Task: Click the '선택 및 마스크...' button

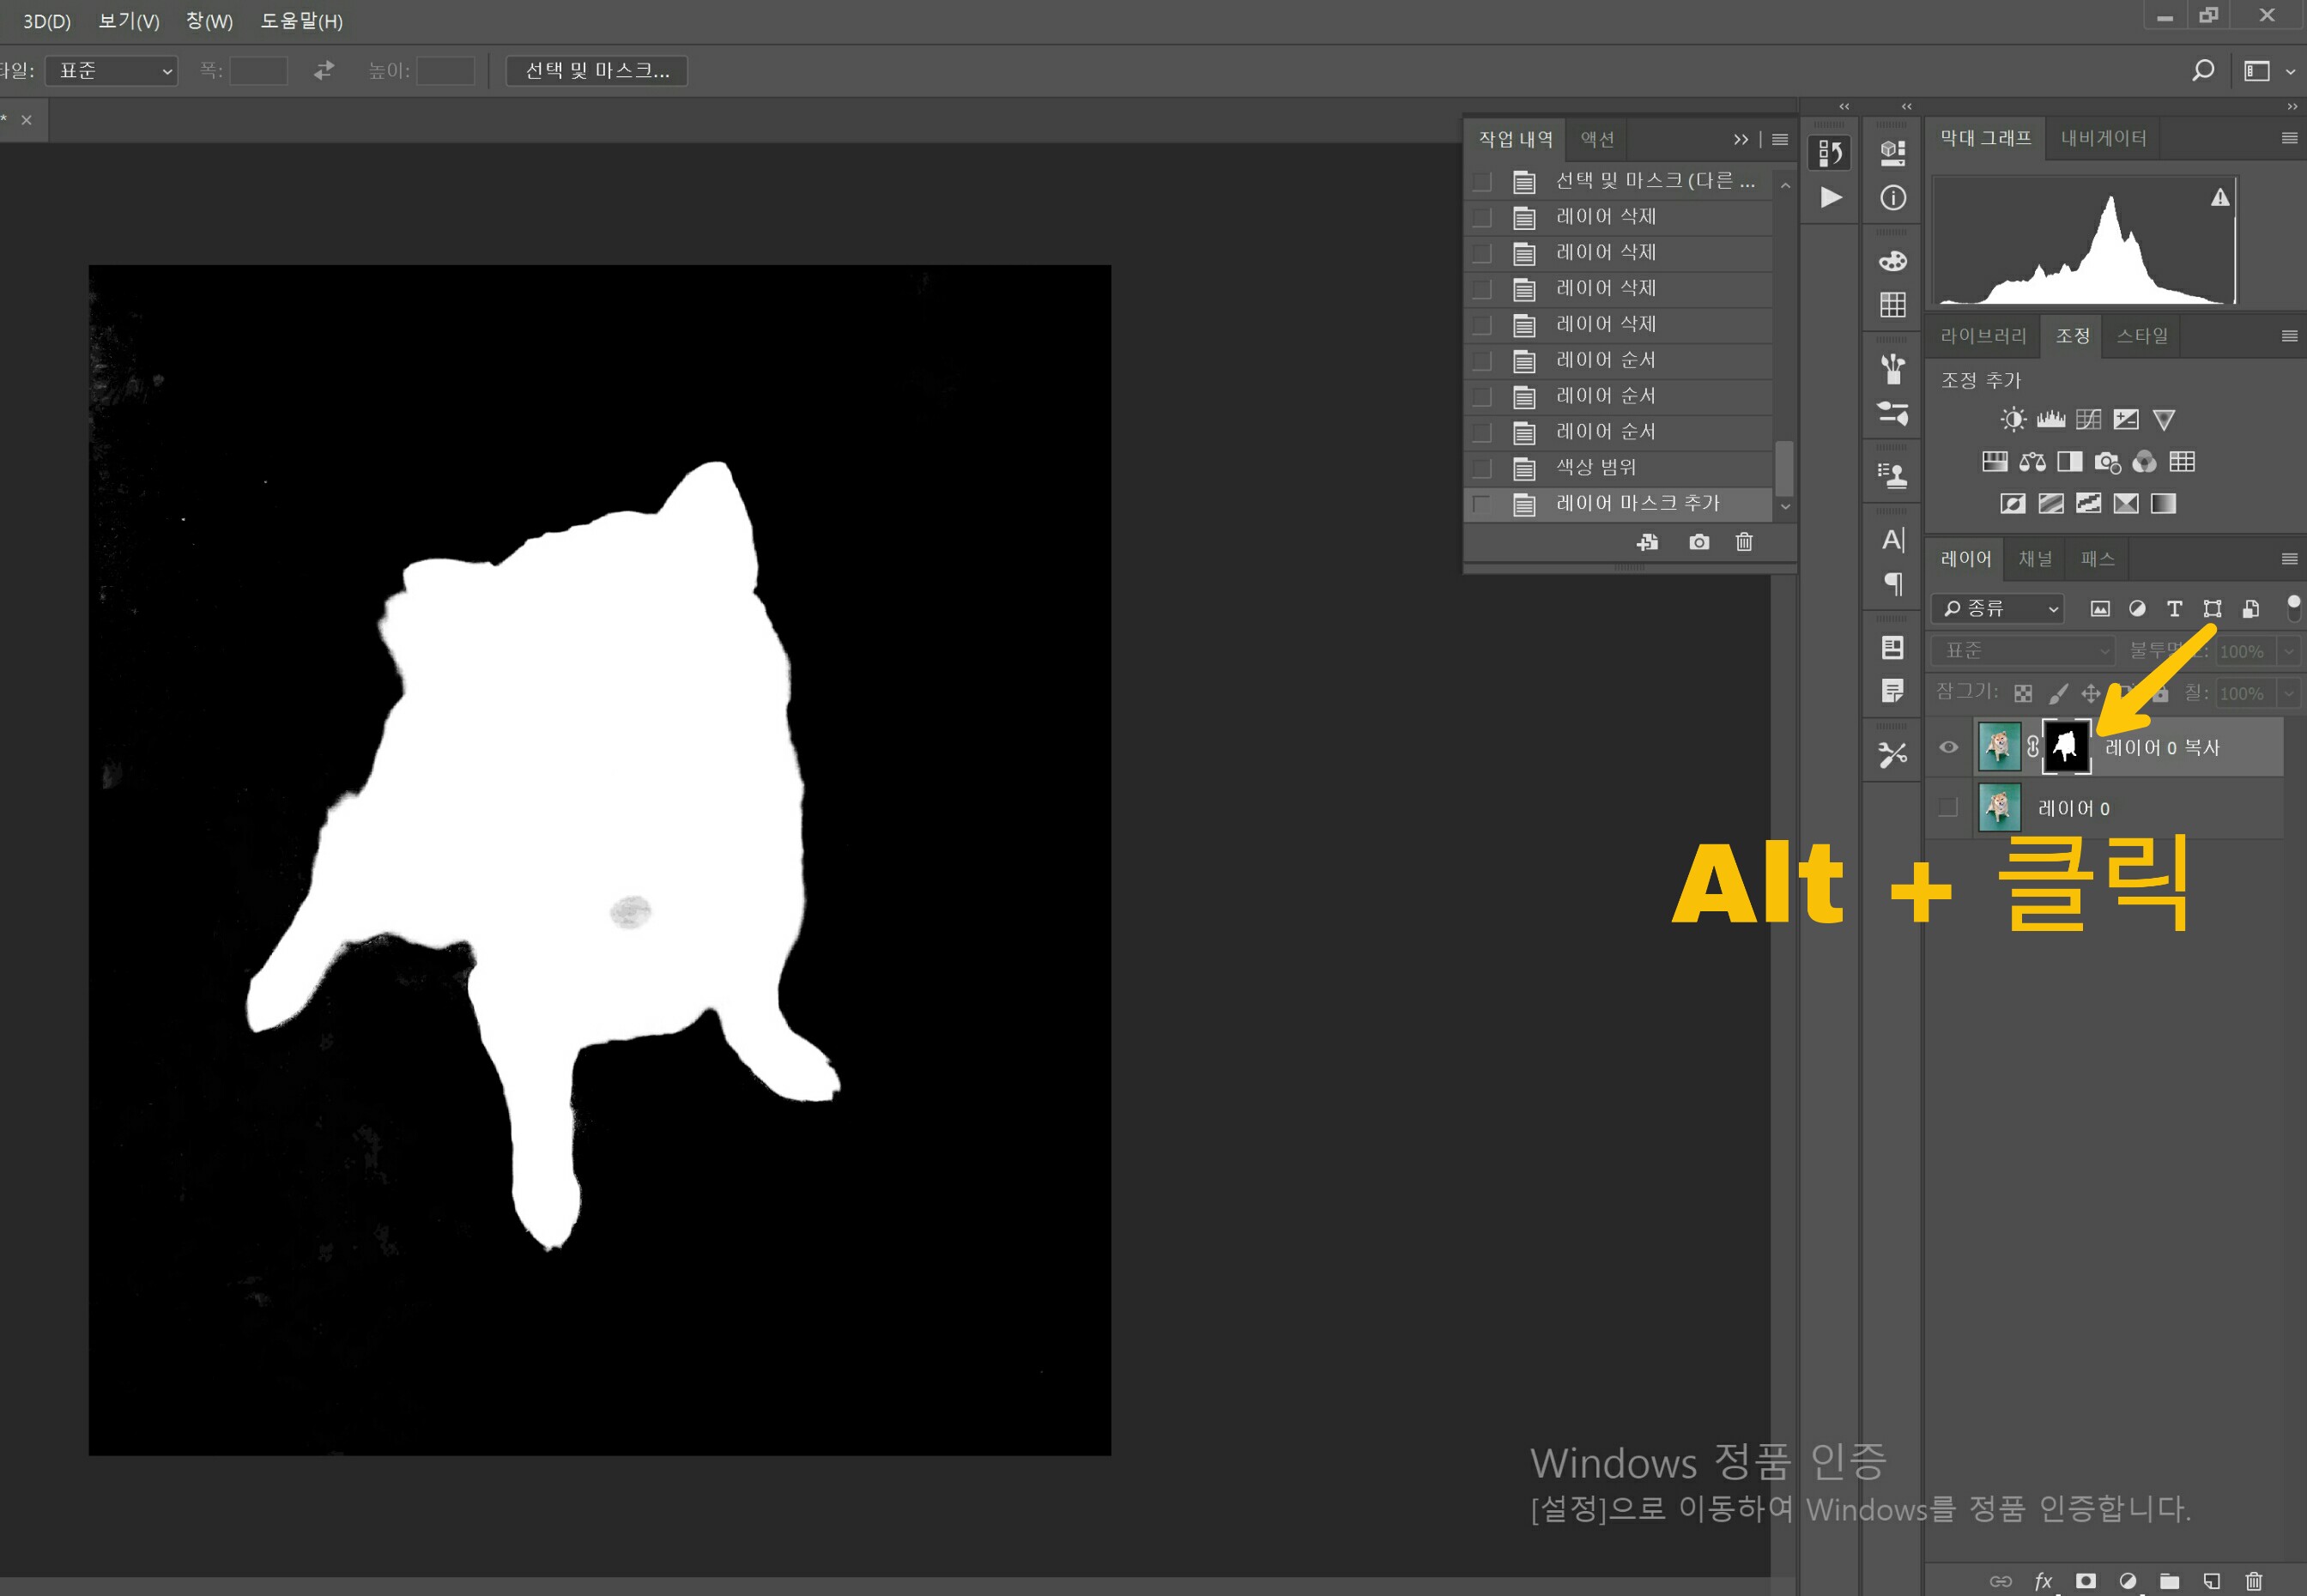Action: click(597, 70)
